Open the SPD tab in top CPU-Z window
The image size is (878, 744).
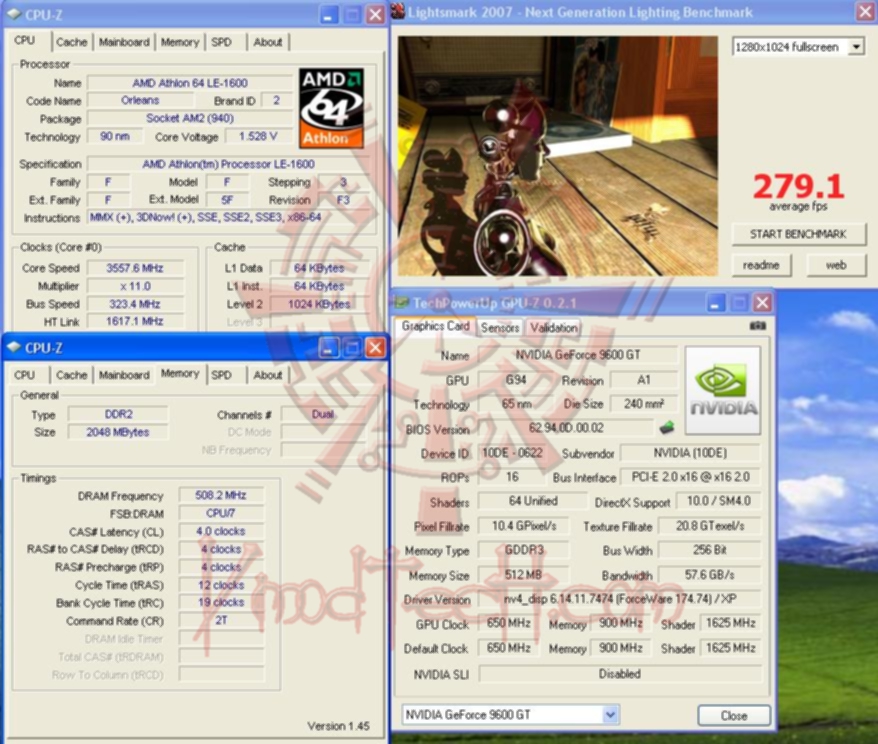tap(222, 42)
